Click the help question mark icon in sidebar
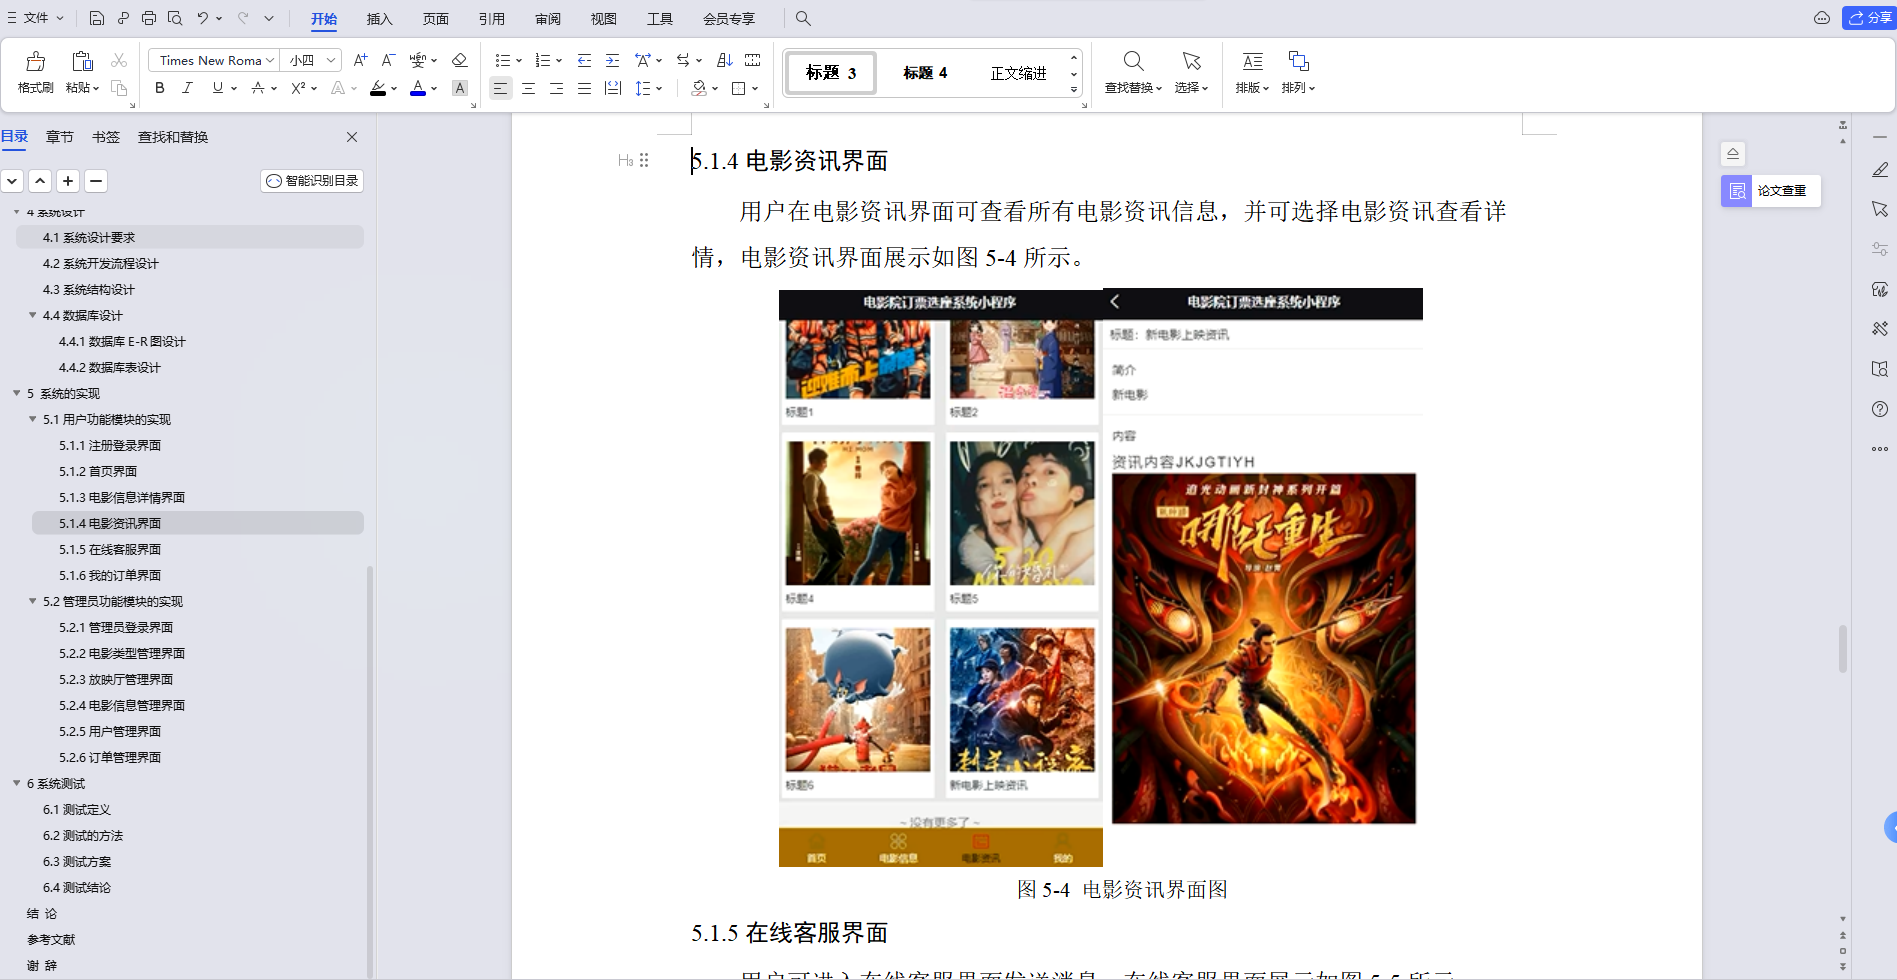The height and width of the screenshot is (980, 1897). click(x=1880, y=409)
